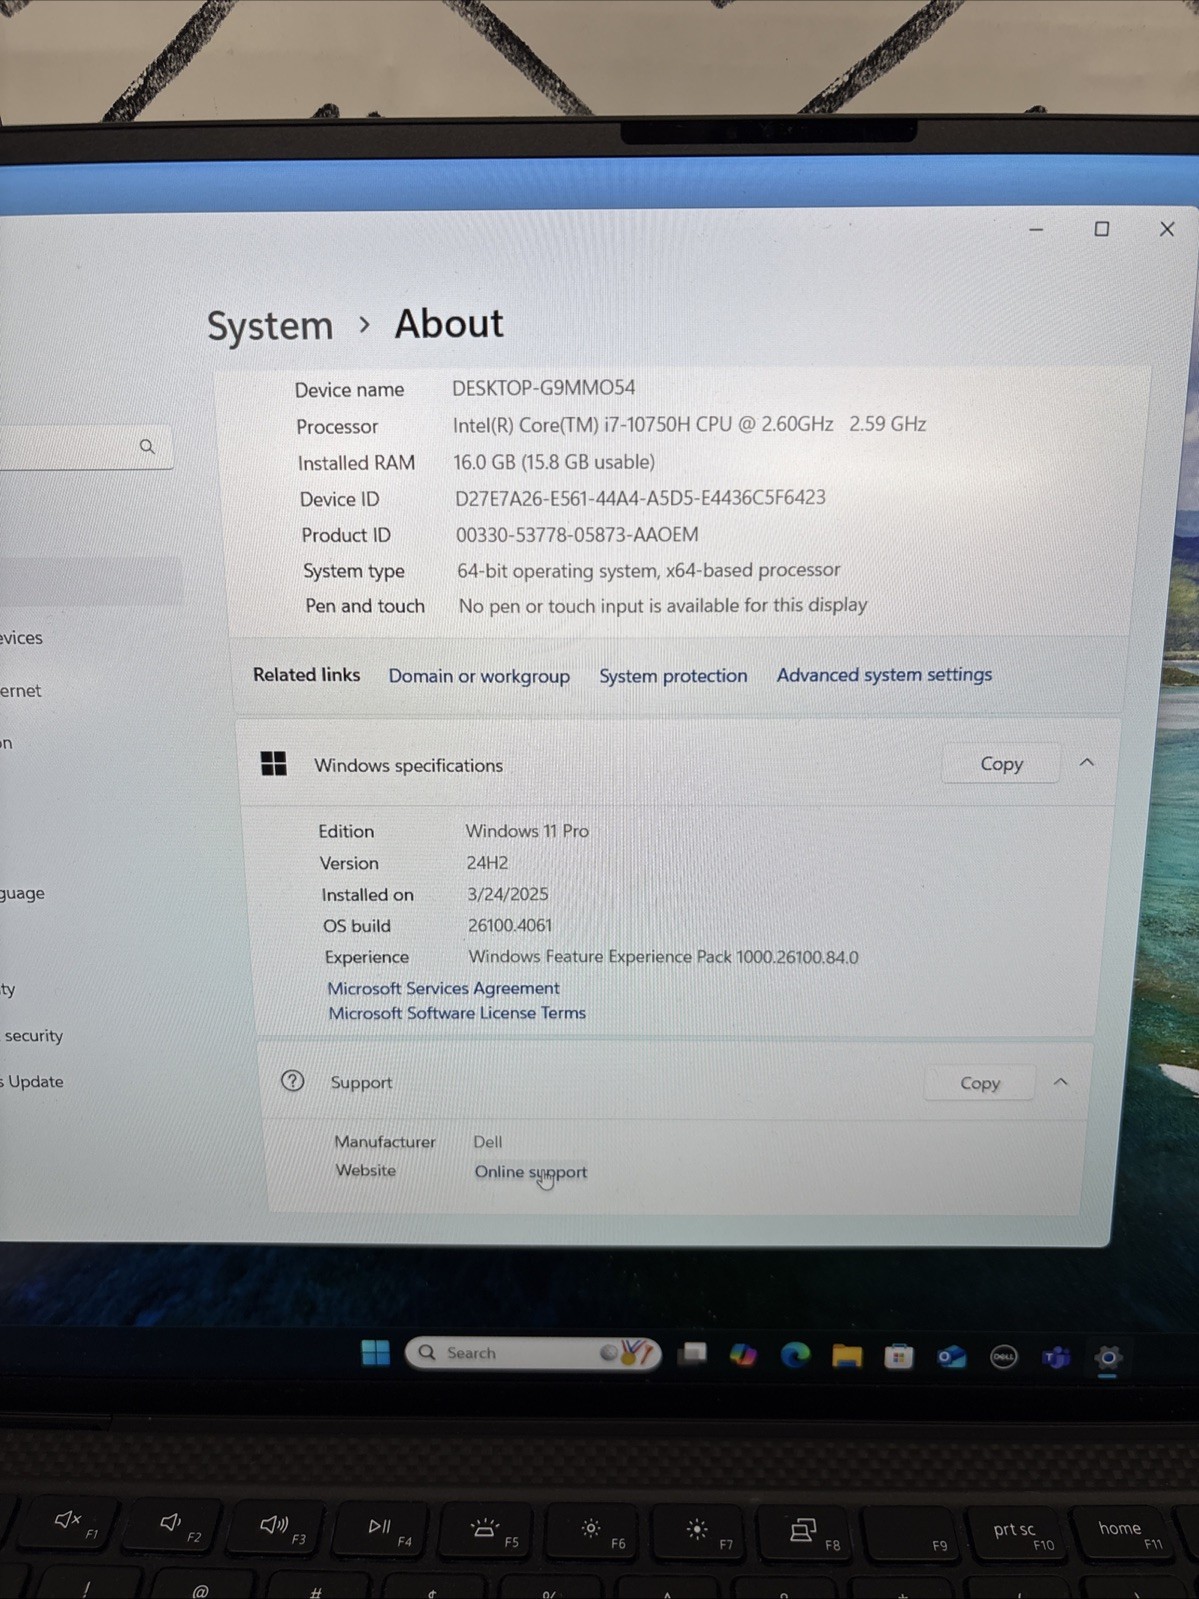Click the OS build 26100.4061 value
This screenshot has height=1599, width=1199.
point(510,925)
